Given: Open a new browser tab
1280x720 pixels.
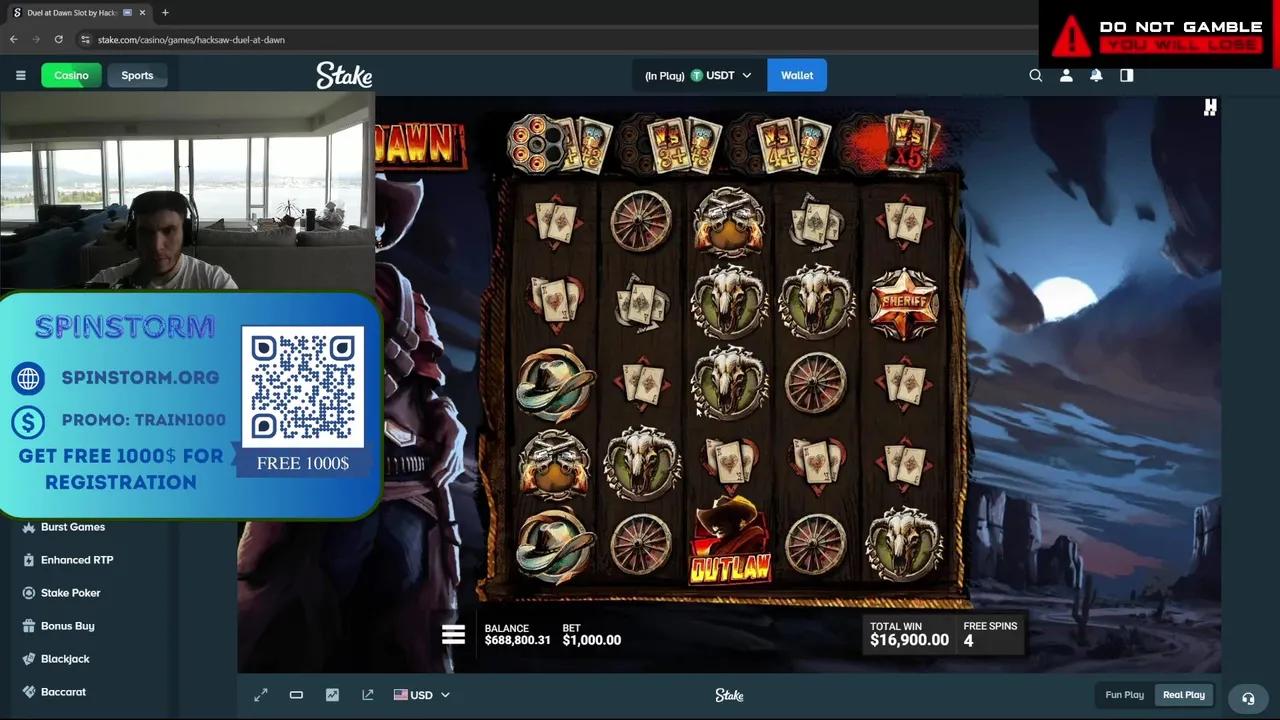Looking at the screenshot, I should [165, 13].
